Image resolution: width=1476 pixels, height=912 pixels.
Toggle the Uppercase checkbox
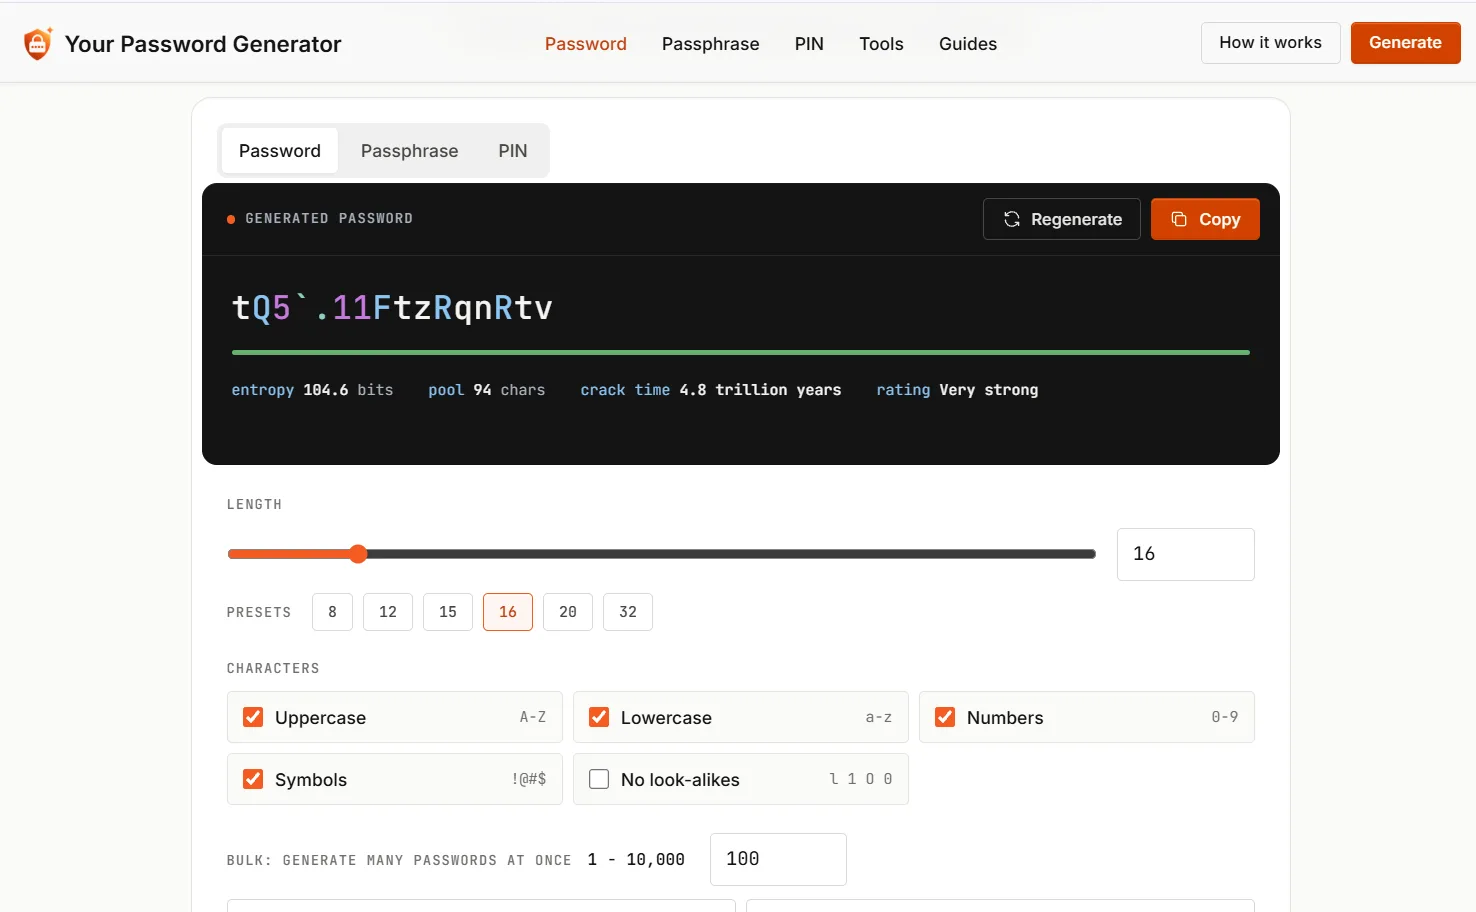tap(253, 717)
